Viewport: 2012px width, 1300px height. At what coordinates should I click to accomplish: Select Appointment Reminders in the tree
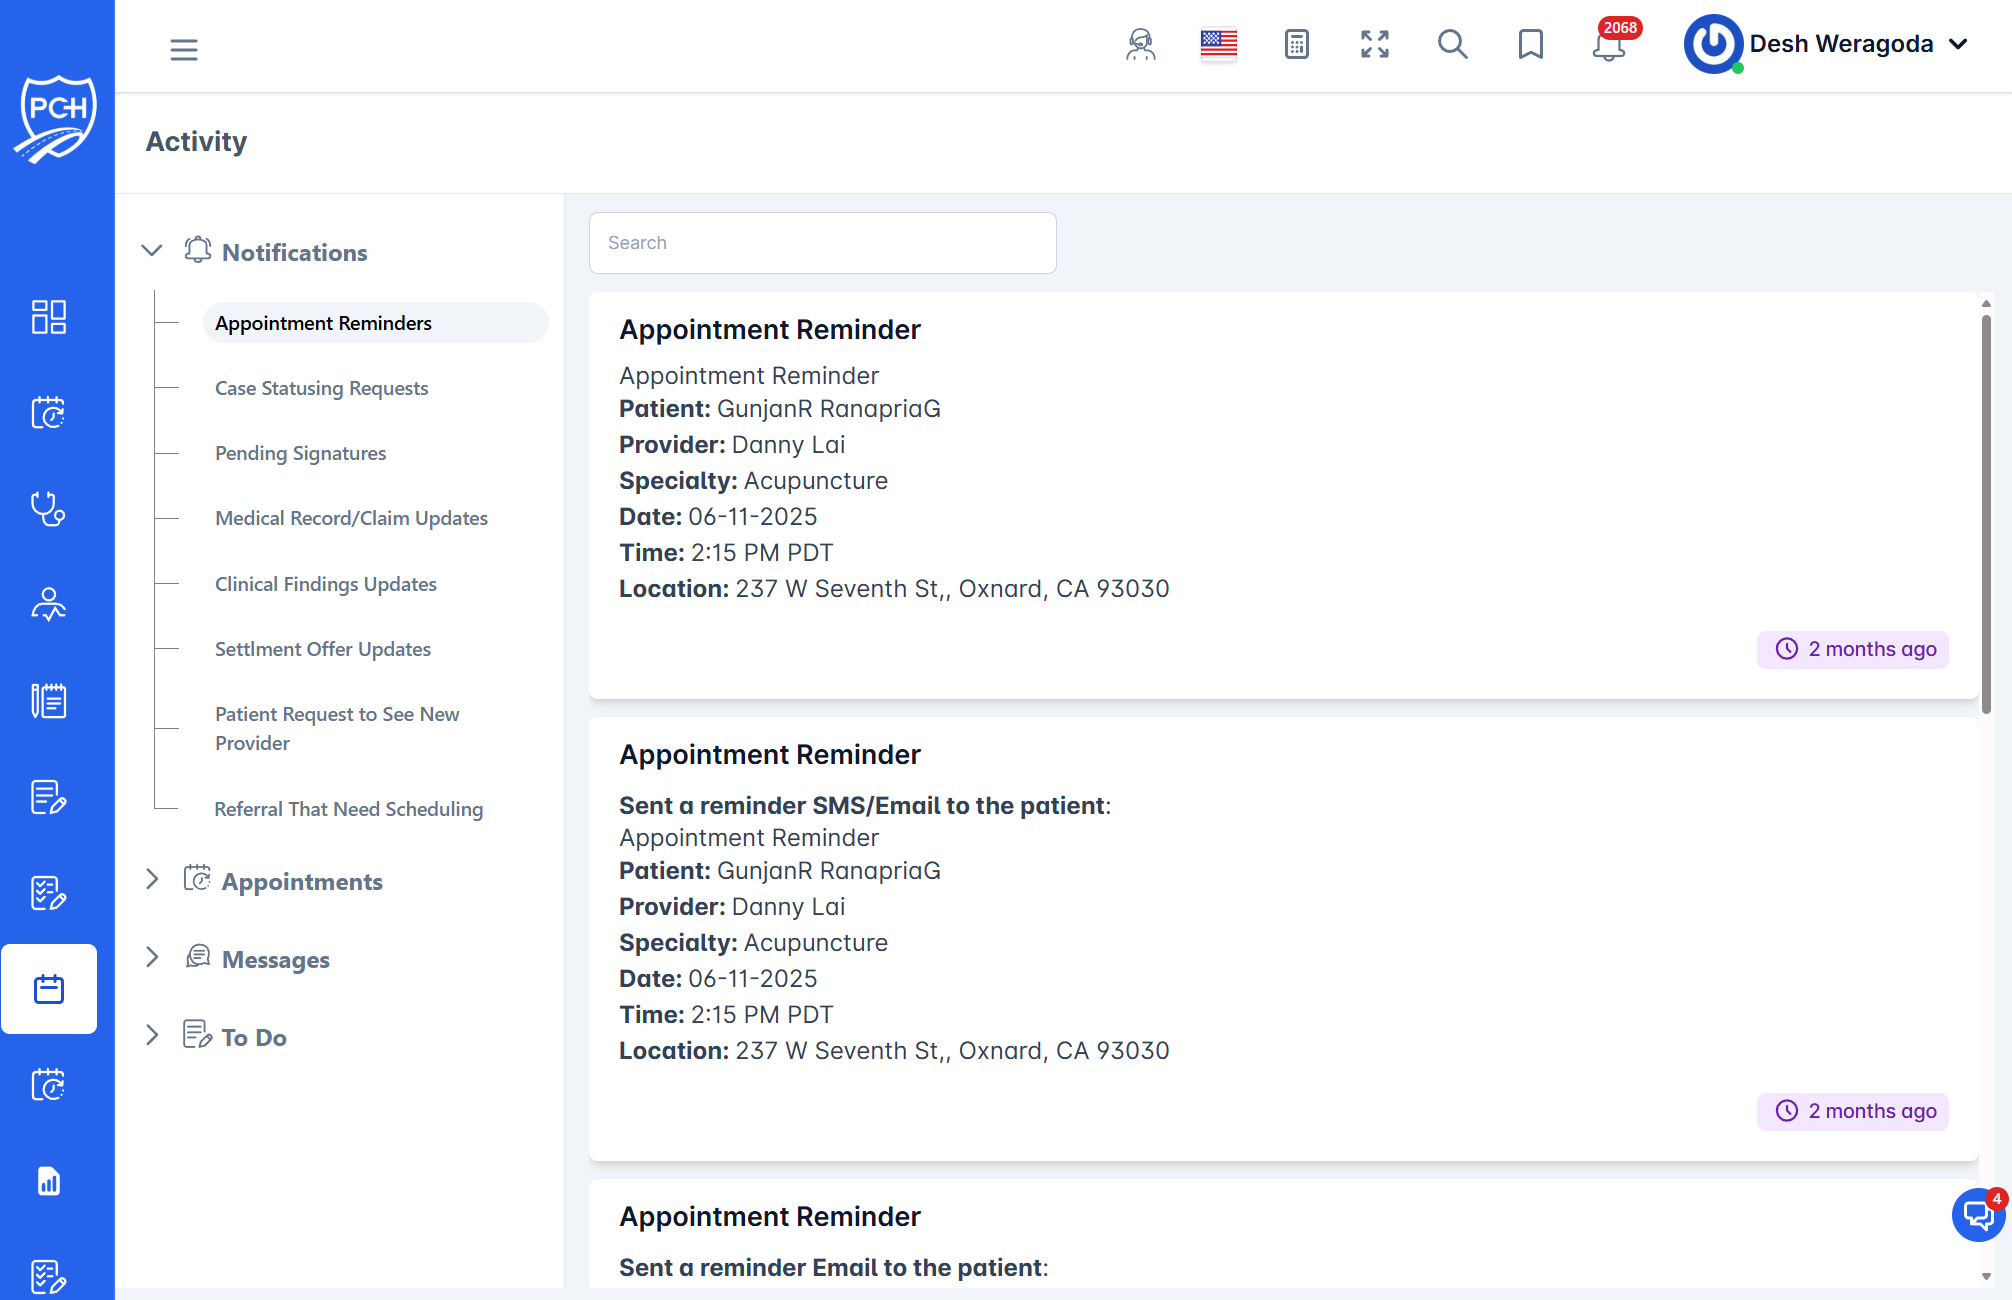pyautogui.click(x=375, y=323)
